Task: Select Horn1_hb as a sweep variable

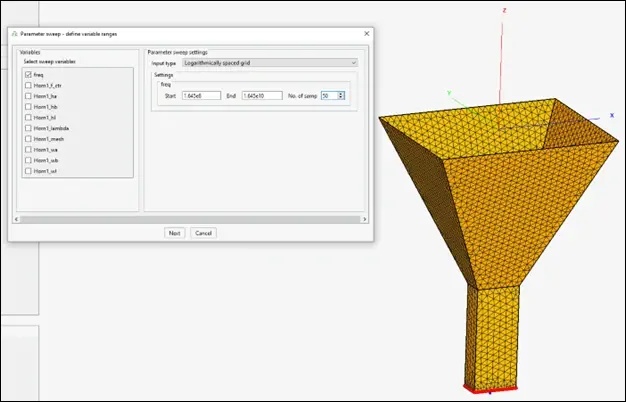Action: click(29, 106)
